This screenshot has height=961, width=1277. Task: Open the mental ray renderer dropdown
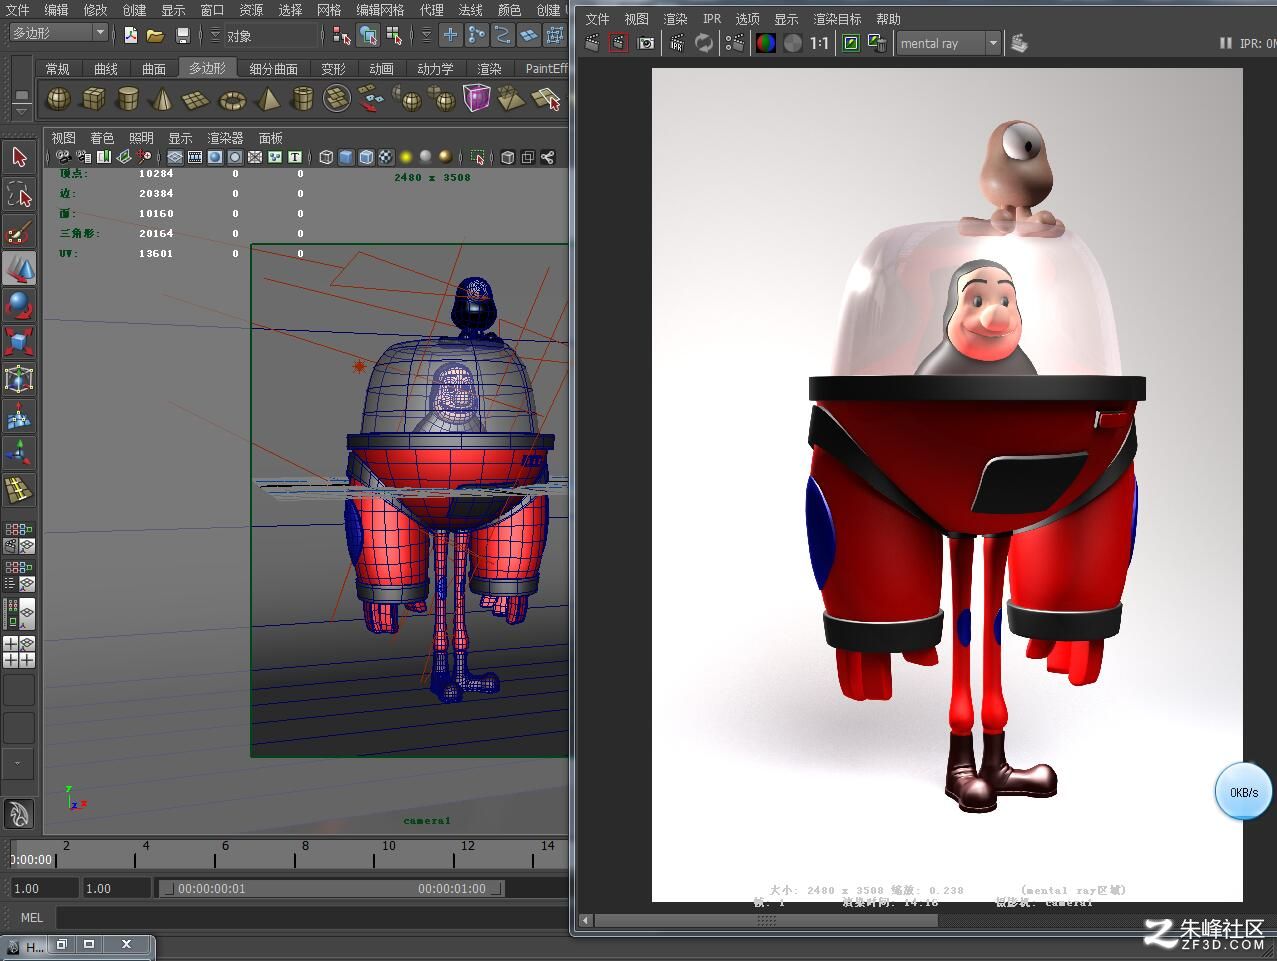[948, 43]
